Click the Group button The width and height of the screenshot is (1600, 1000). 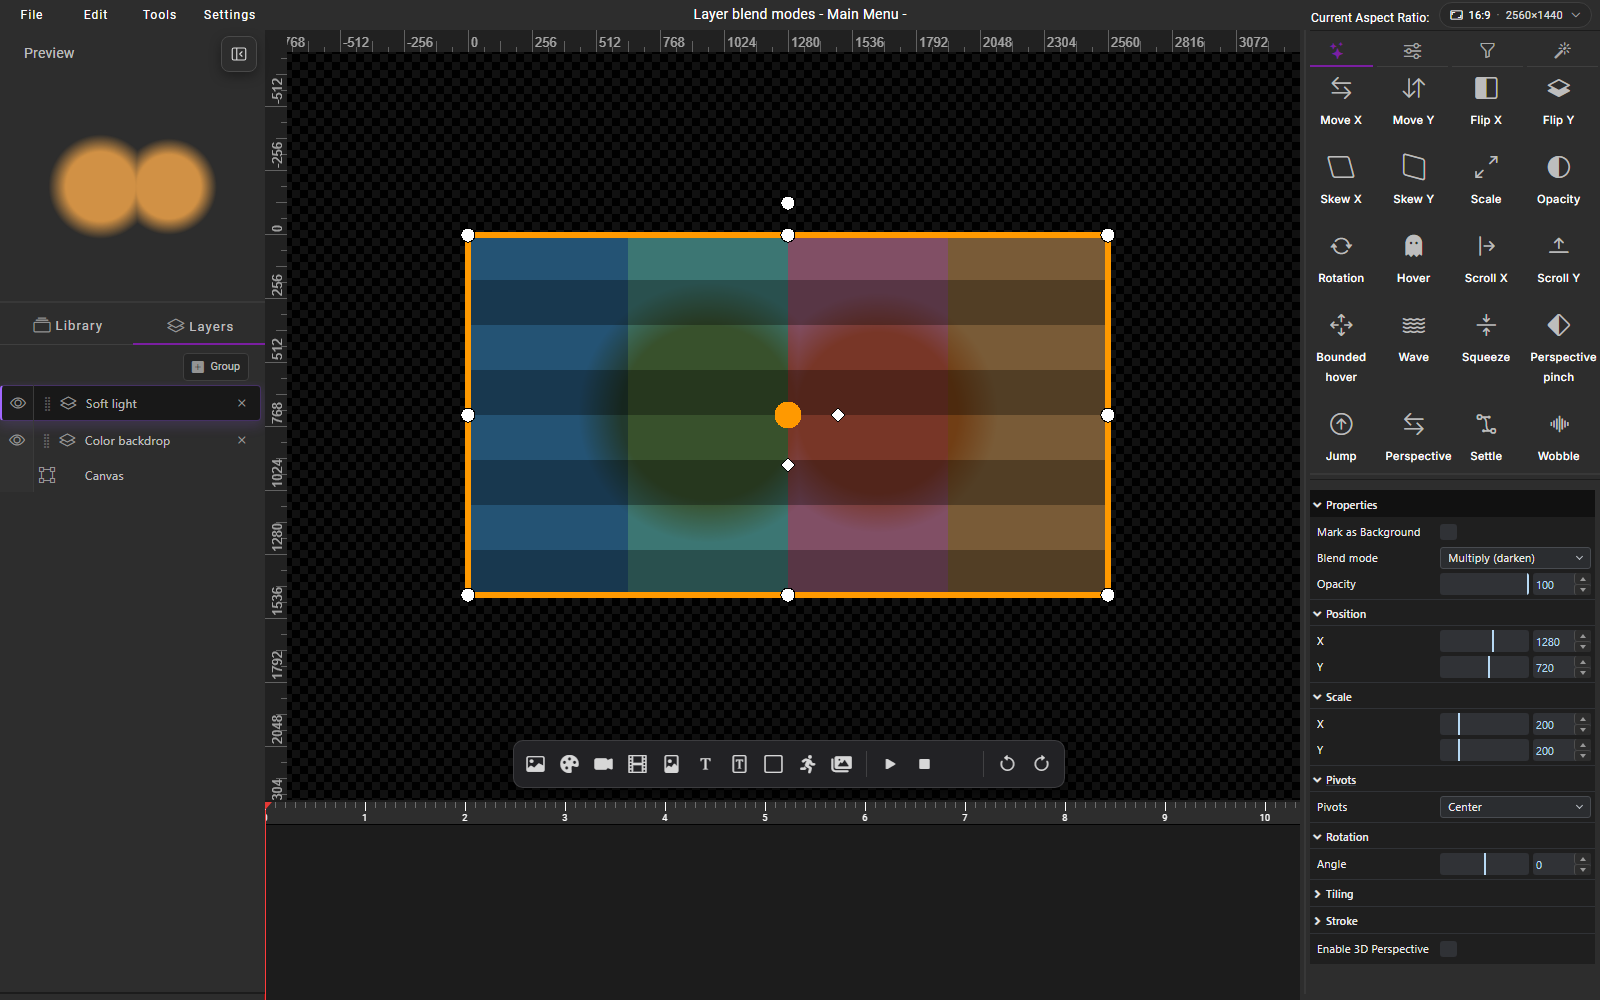pyautogui.click(x=216, y=366)
